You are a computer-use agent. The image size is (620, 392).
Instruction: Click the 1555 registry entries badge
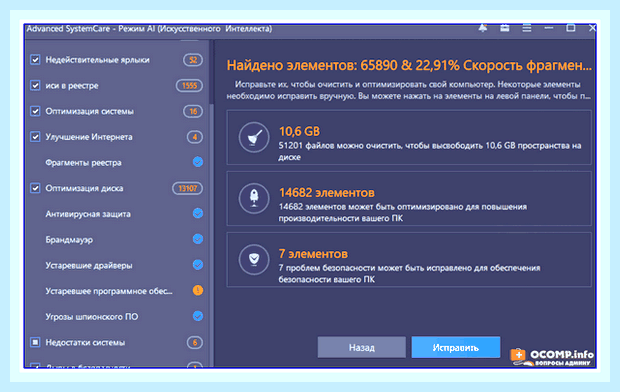[189, 85]
